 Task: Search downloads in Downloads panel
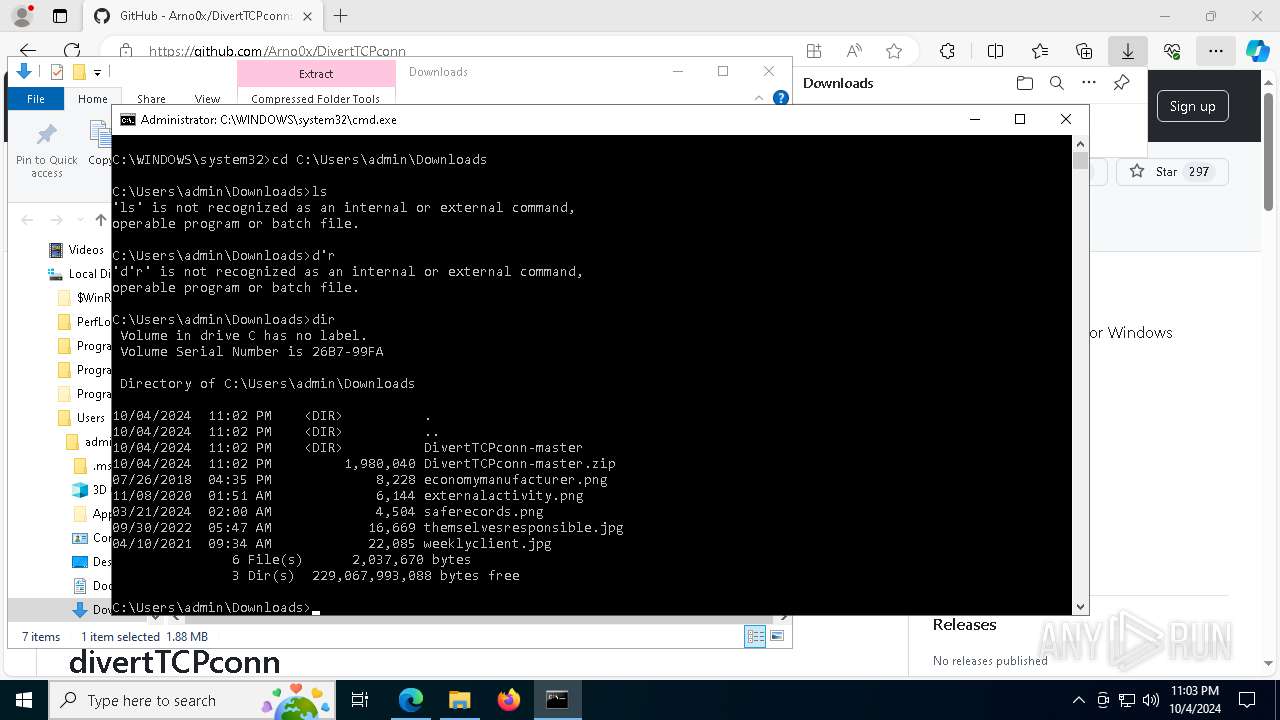(1057, 83)
